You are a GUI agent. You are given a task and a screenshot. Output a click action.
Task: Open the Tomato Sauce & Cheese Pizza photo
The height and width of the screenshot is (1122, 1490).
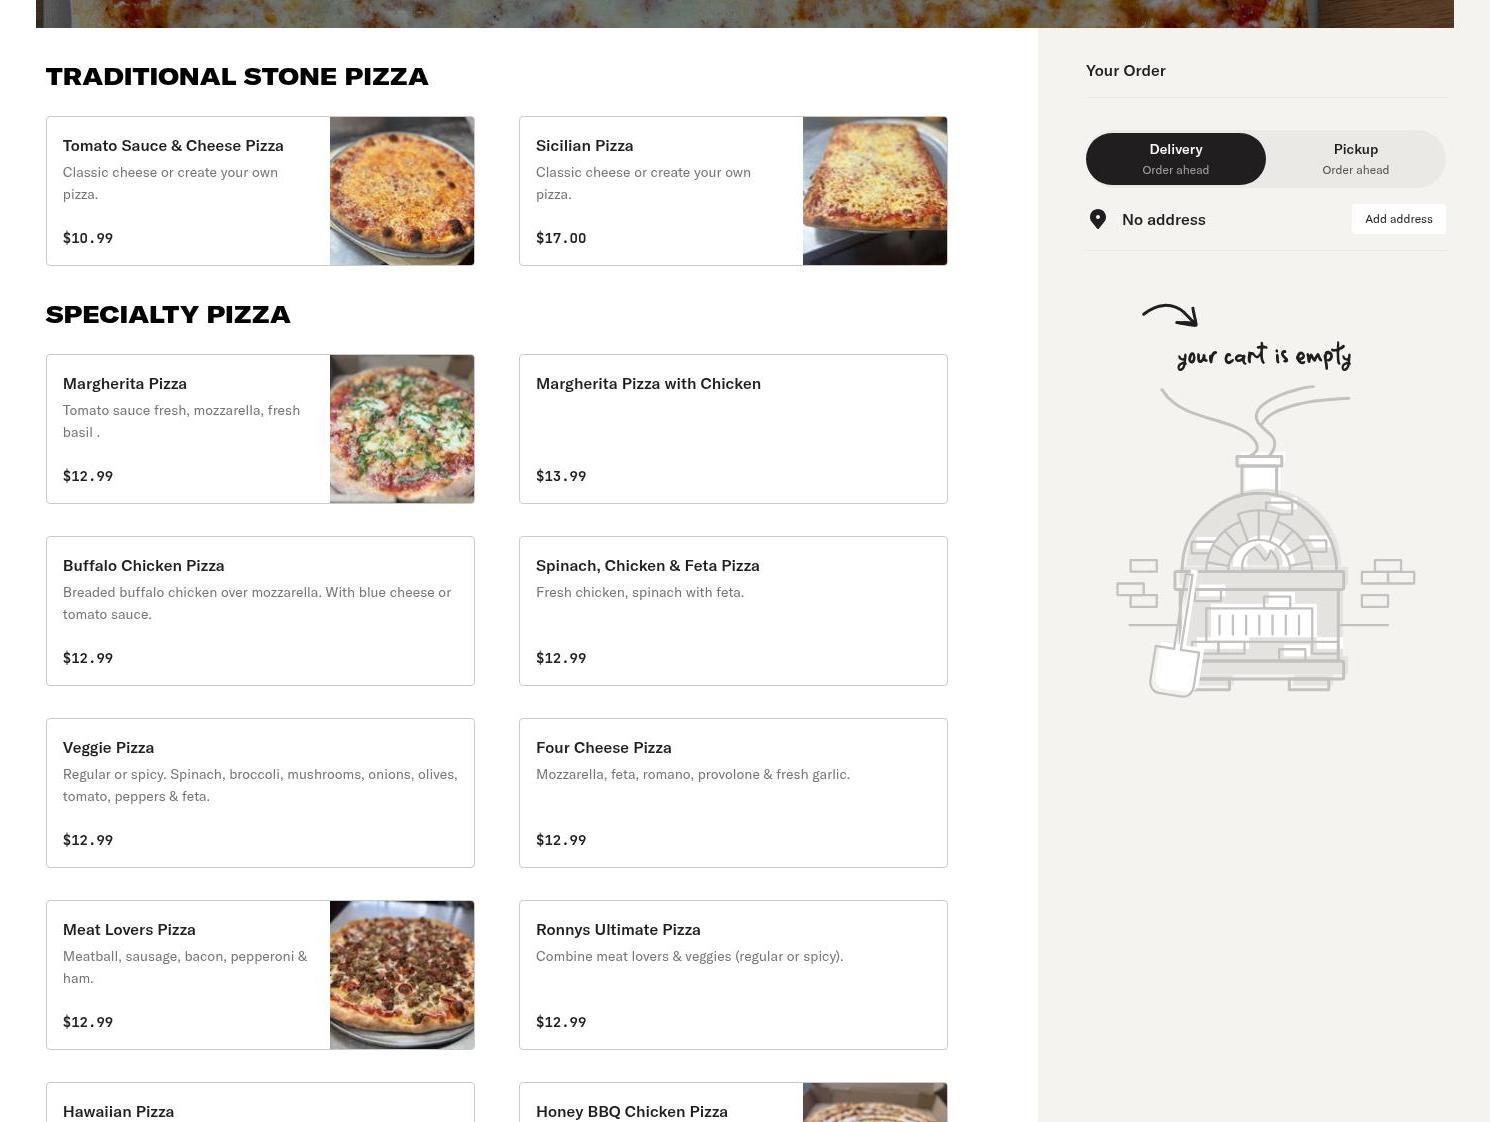click(x=402, y=191)
